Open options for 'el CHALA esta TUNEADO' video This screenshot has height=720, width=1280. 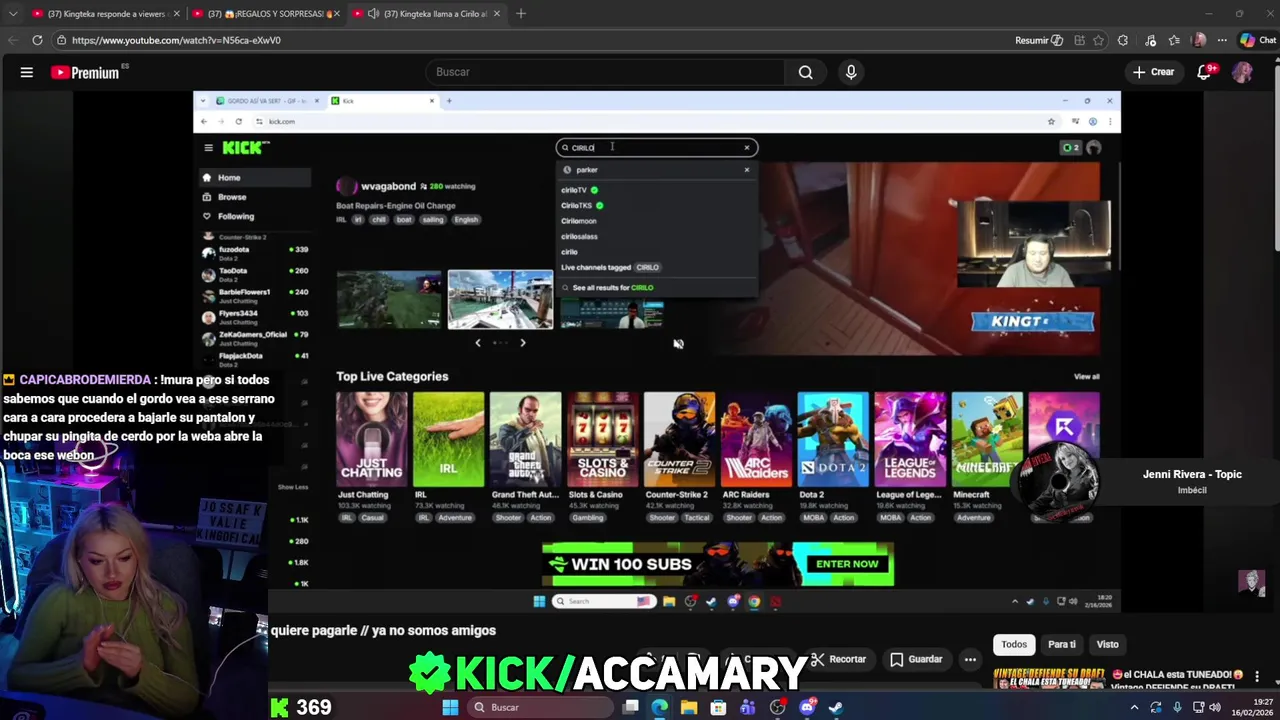coord(1257,676)
